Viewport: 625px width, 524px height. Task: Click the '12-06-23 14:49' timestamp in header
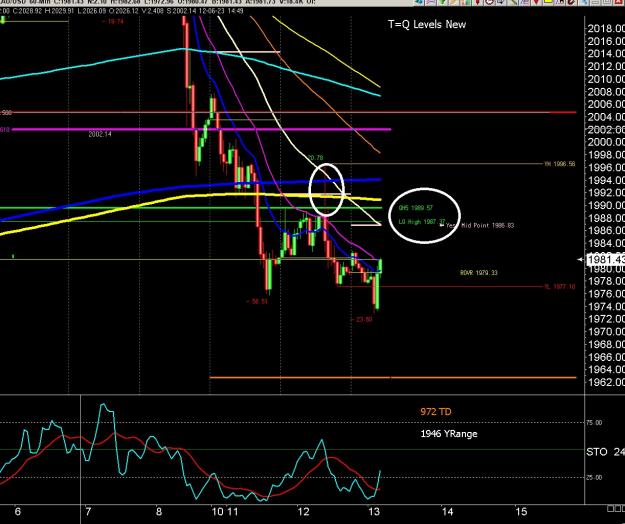[x=220, y=11]
